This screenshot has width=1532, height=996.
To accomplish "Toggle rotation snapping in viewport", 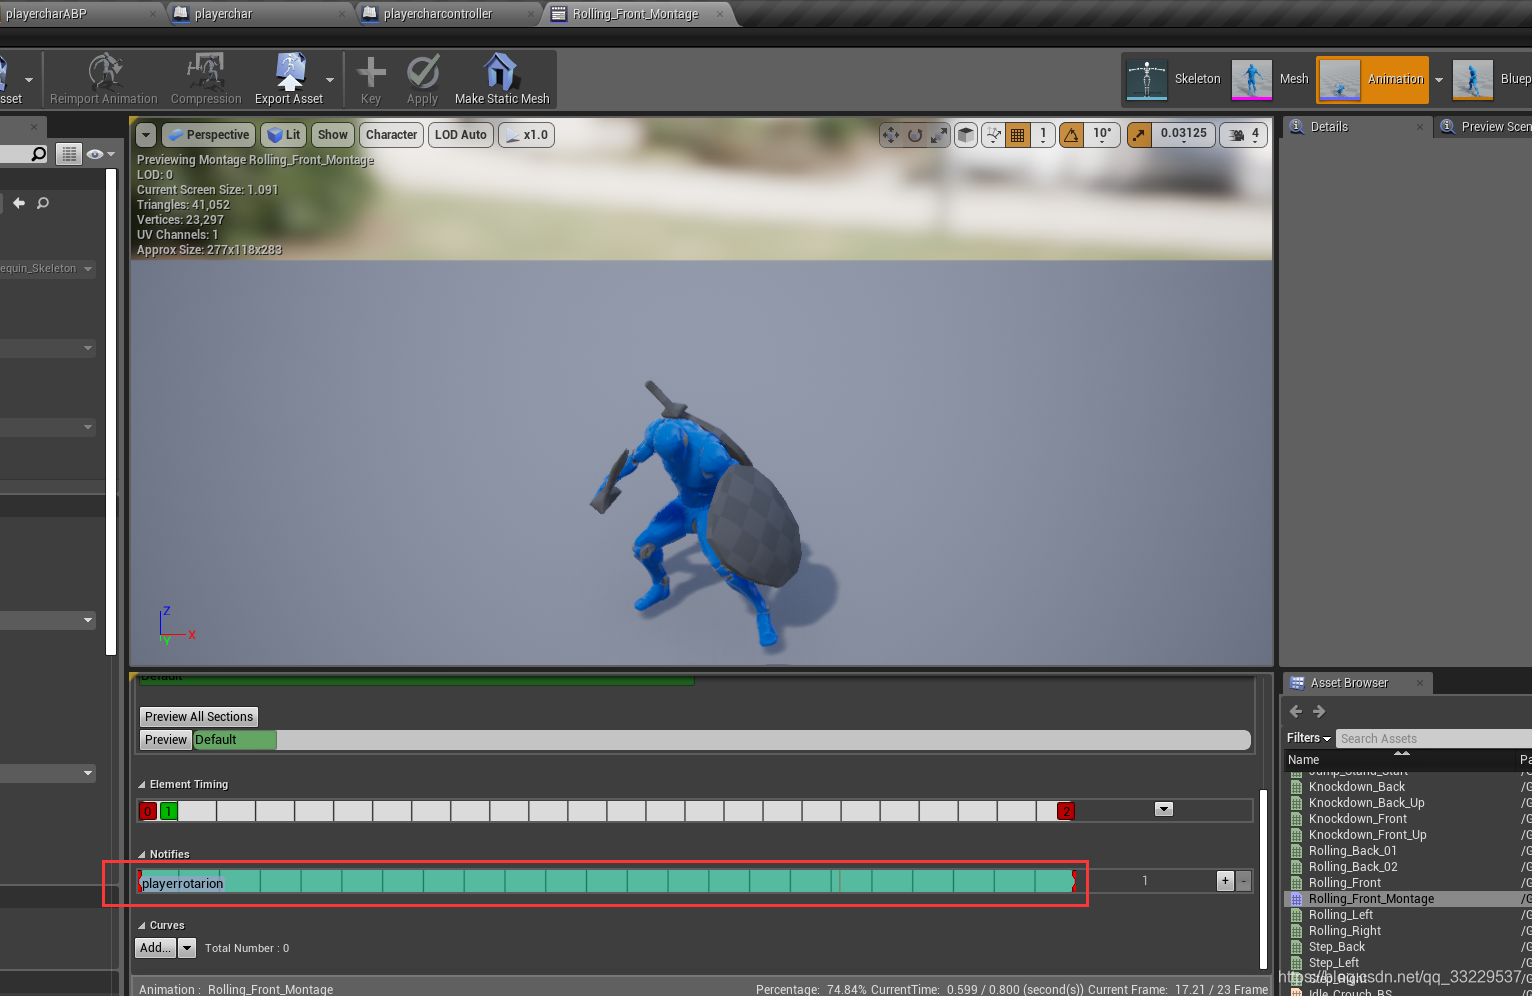I will [1072, 135].
